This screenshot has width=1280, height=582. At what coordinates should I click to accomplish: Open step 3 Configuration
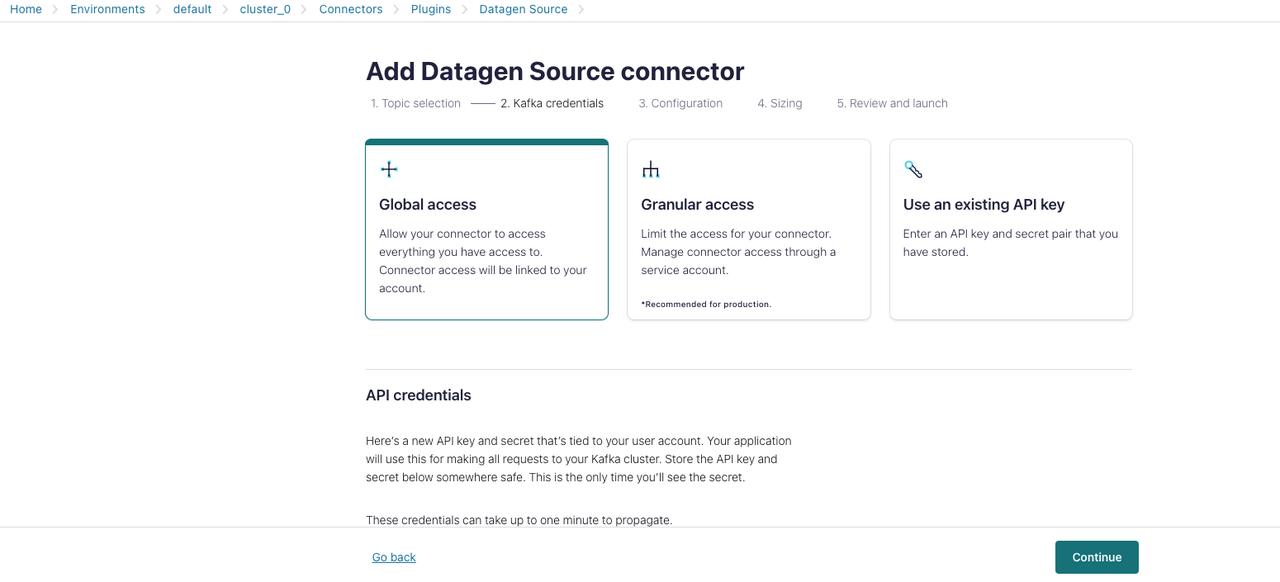pyautogui.click(x=680, y=103)
